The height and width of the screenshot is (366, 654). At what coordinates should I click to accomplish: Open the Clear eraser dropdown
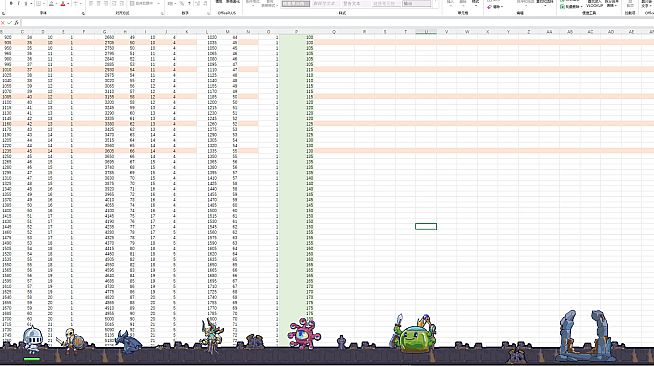pos(496,7)
